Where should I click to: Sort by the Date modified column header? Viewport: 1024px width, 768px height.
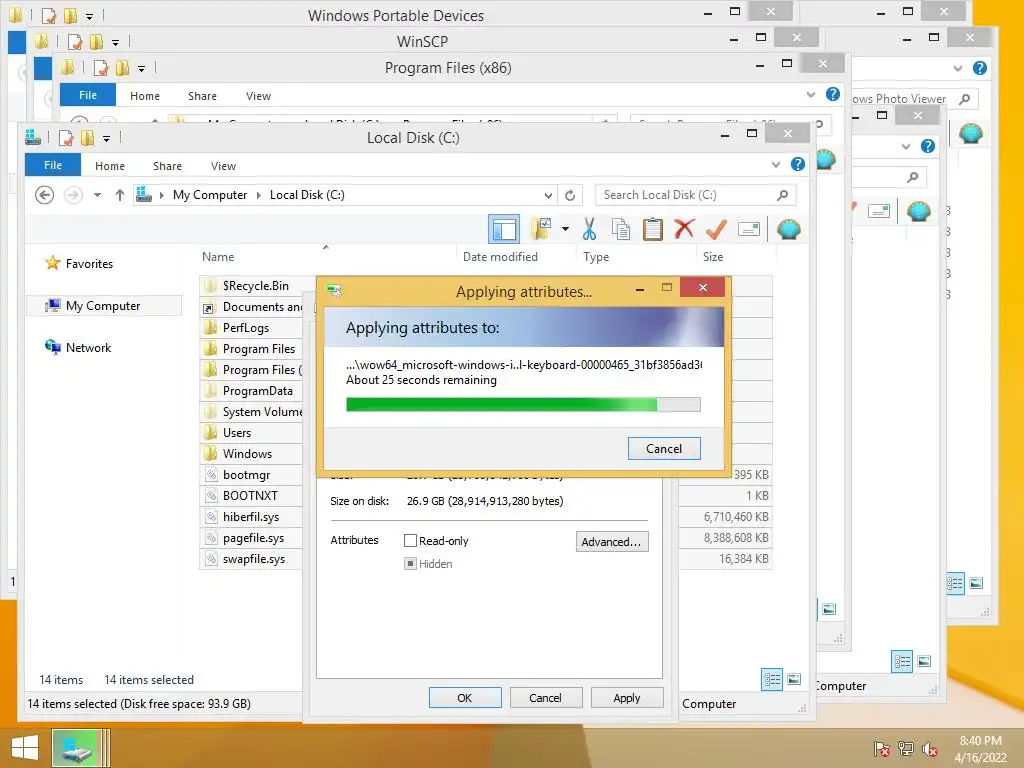point(500,257)
